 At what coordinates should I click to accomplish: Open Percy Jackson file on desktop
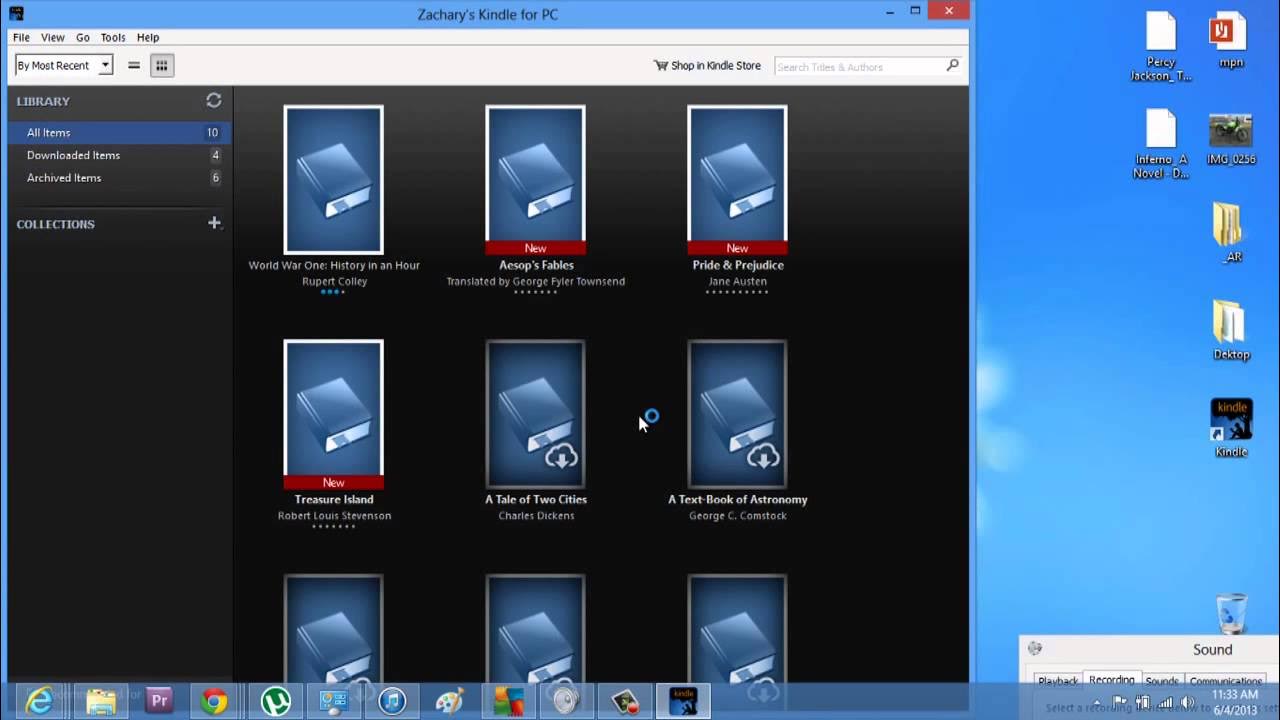point(1161,46)
